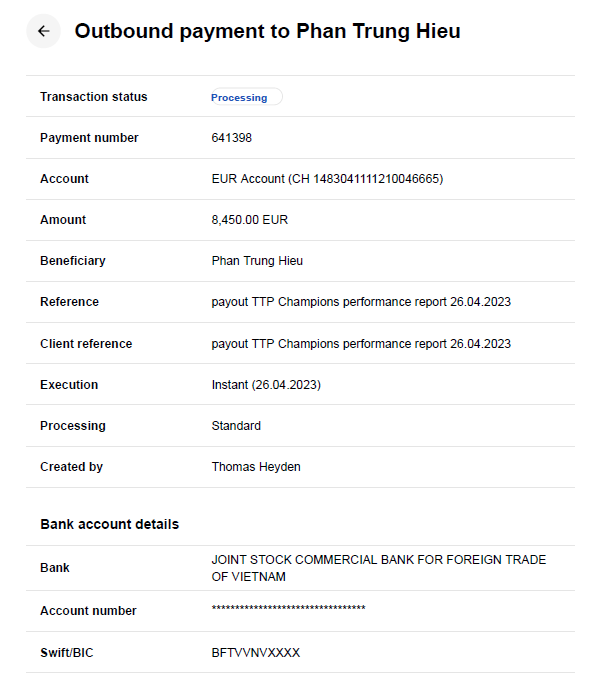The height and width of the screenshot is (686, 611).
Task: Click Swift code BFTVVNVXXXX
Action: click(256, 653)
